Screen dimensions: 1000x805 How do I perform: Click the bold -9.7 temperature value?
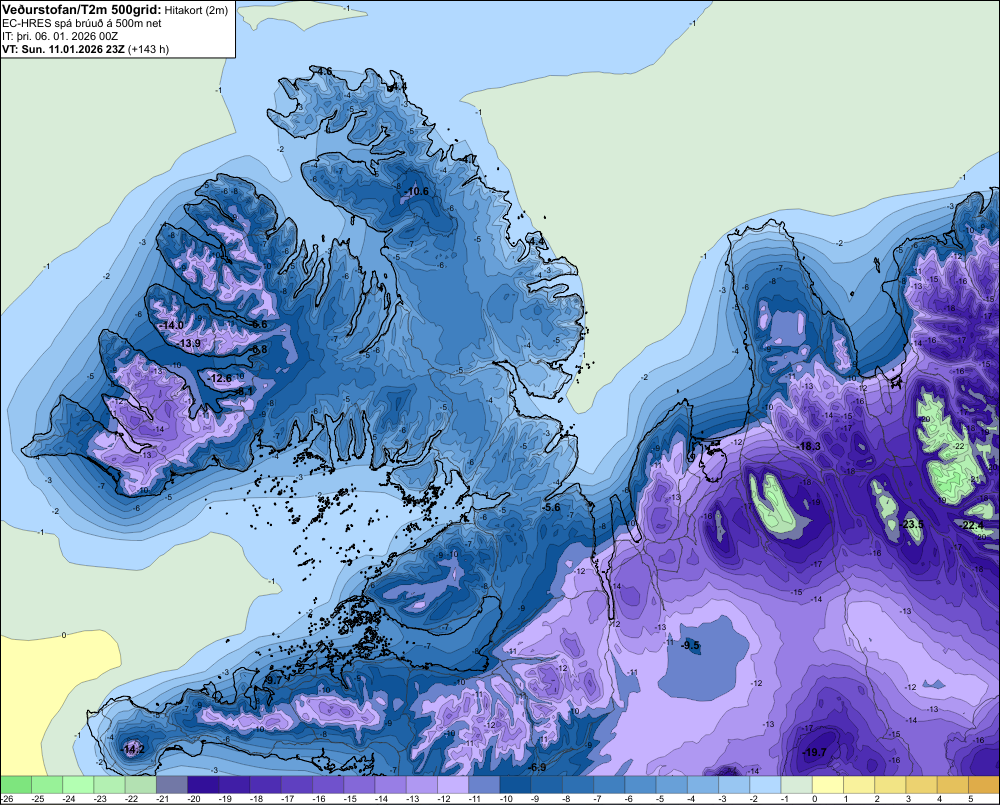pos(273,681)
